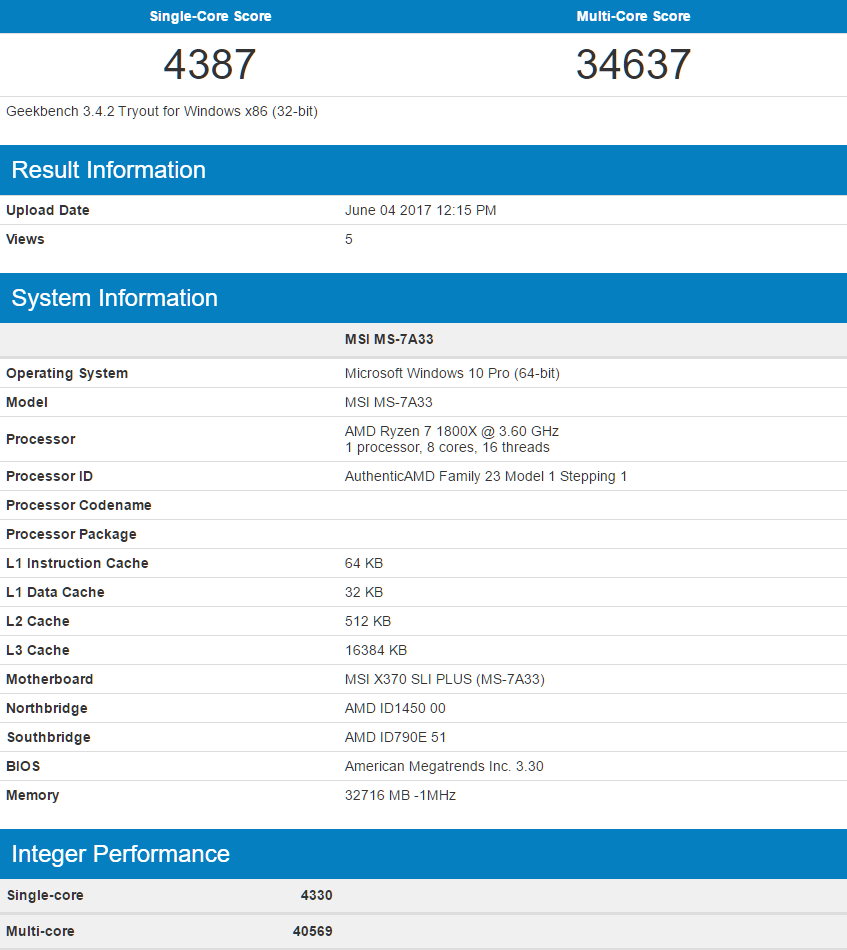Select Microsoft Windows 10 Pro operating system value
847x950 pixels.
[x=452, y=373]
